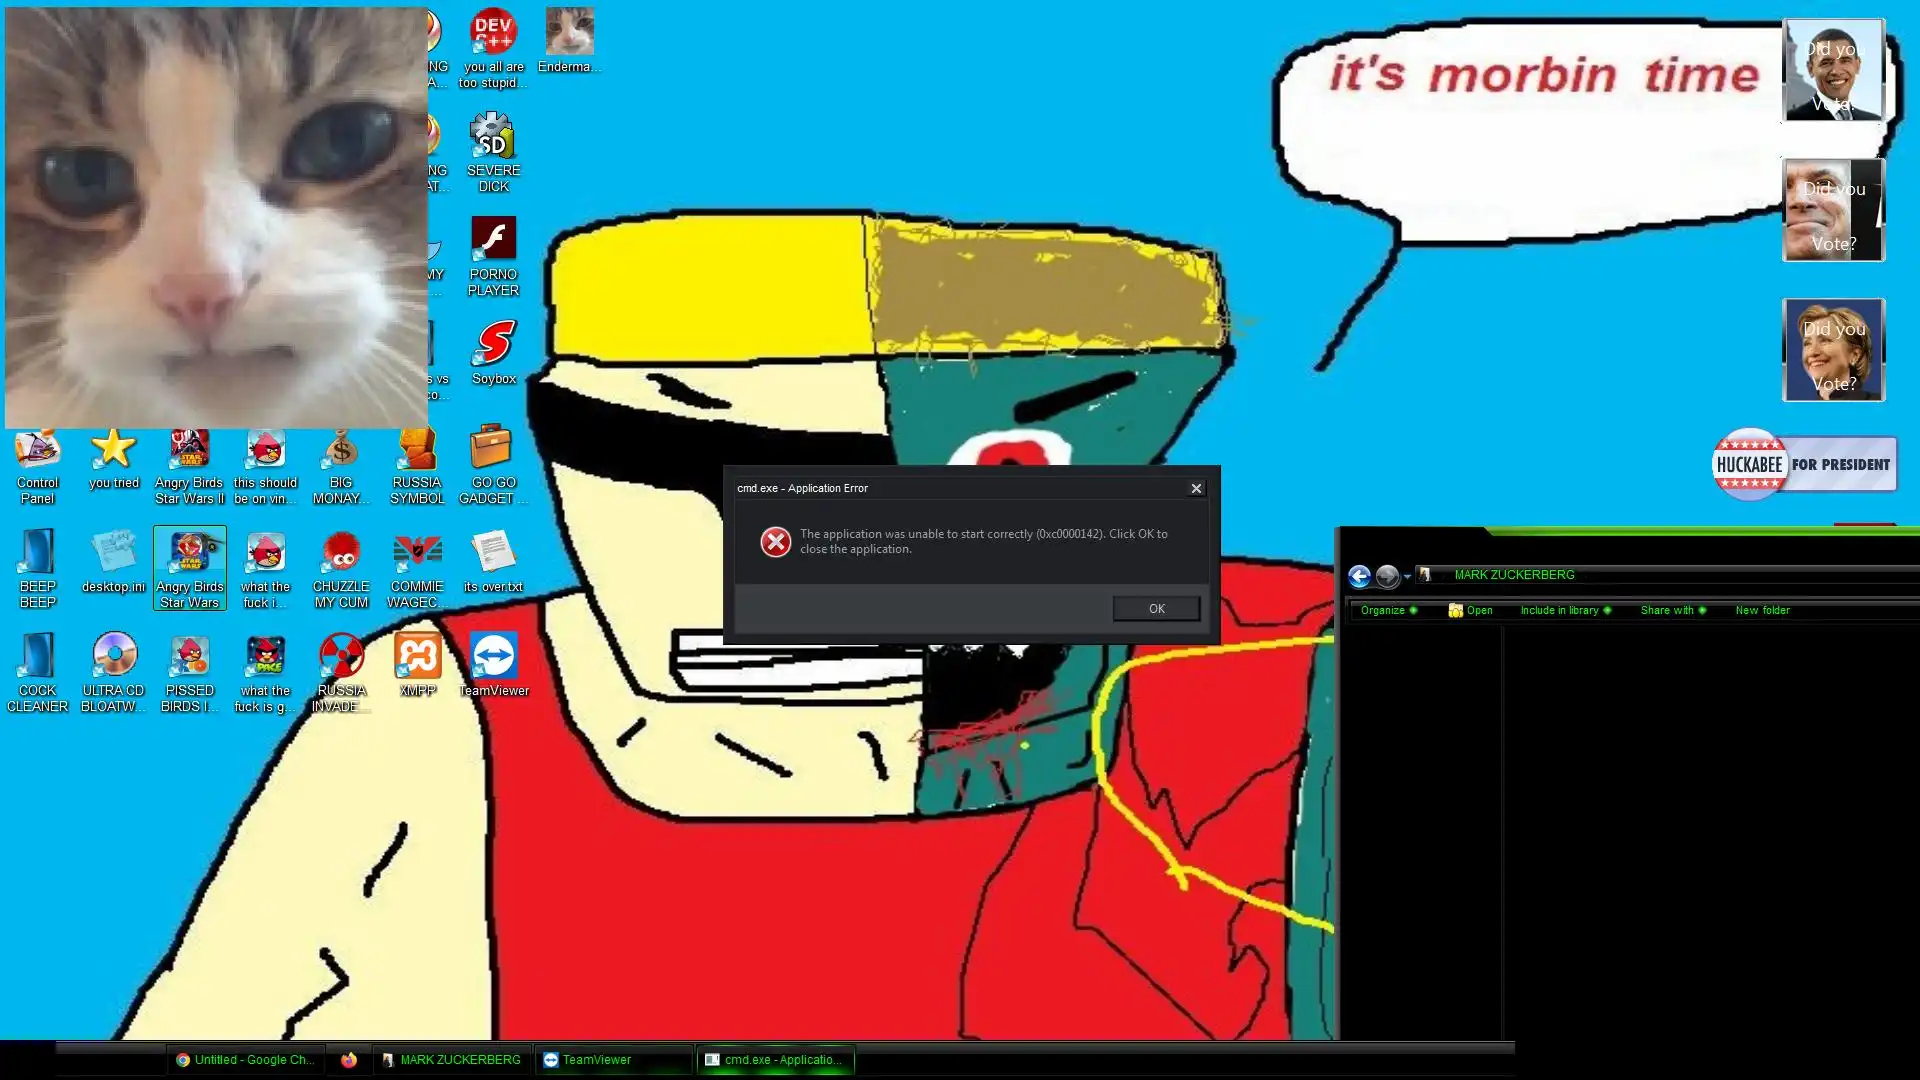
Task: Select the CHUZZLE MY CUM icon
Action: [x=341, y=554]
